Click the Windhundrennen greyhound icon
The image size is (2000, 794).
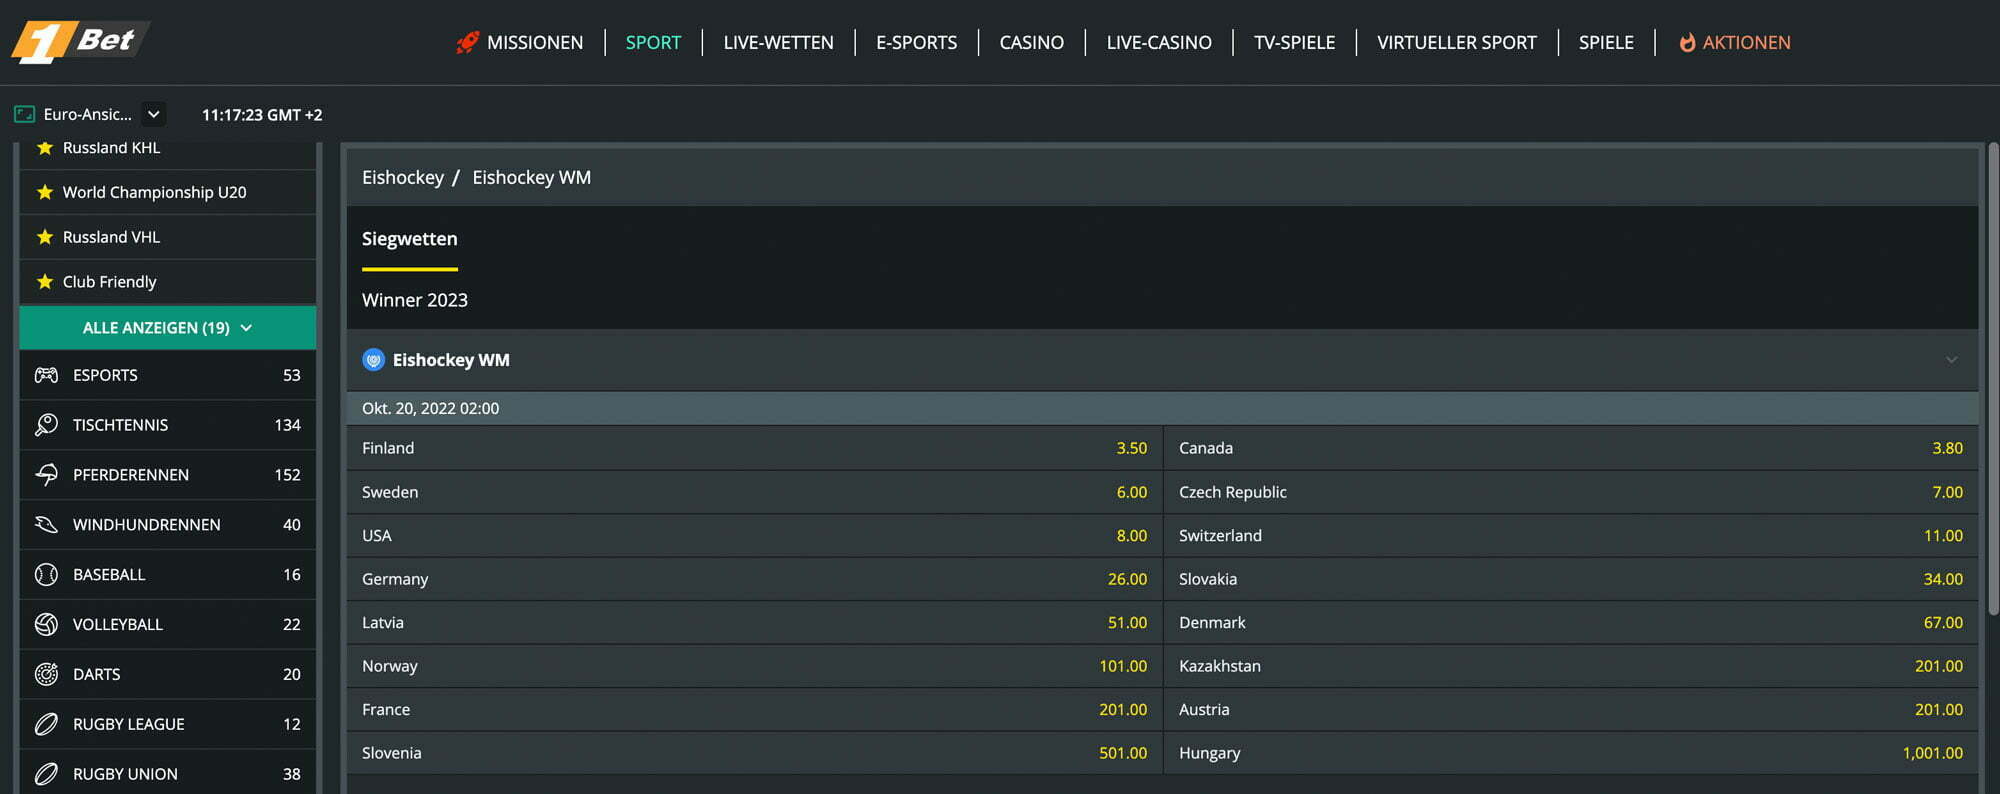tap(46, 525)
